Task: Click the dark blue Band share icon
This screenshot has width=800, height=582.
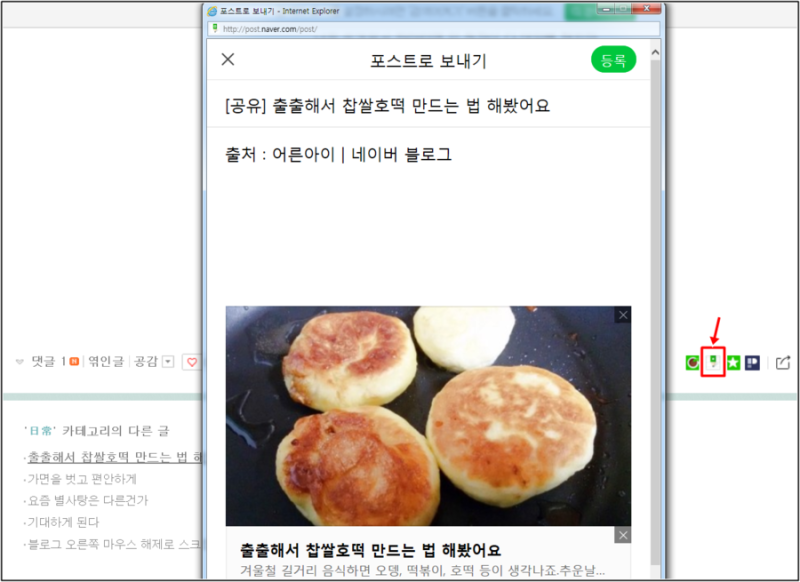Action: [753, 363]
